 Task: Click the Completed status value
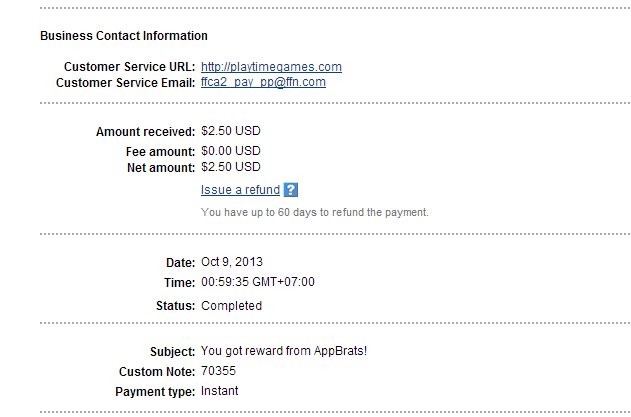point(231,306)
